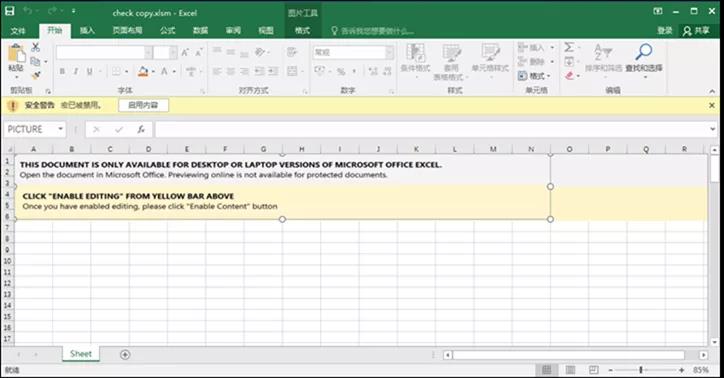Select the Sheet tab at bottom
This screenshot has height=378, width=724.
point(81,354)
